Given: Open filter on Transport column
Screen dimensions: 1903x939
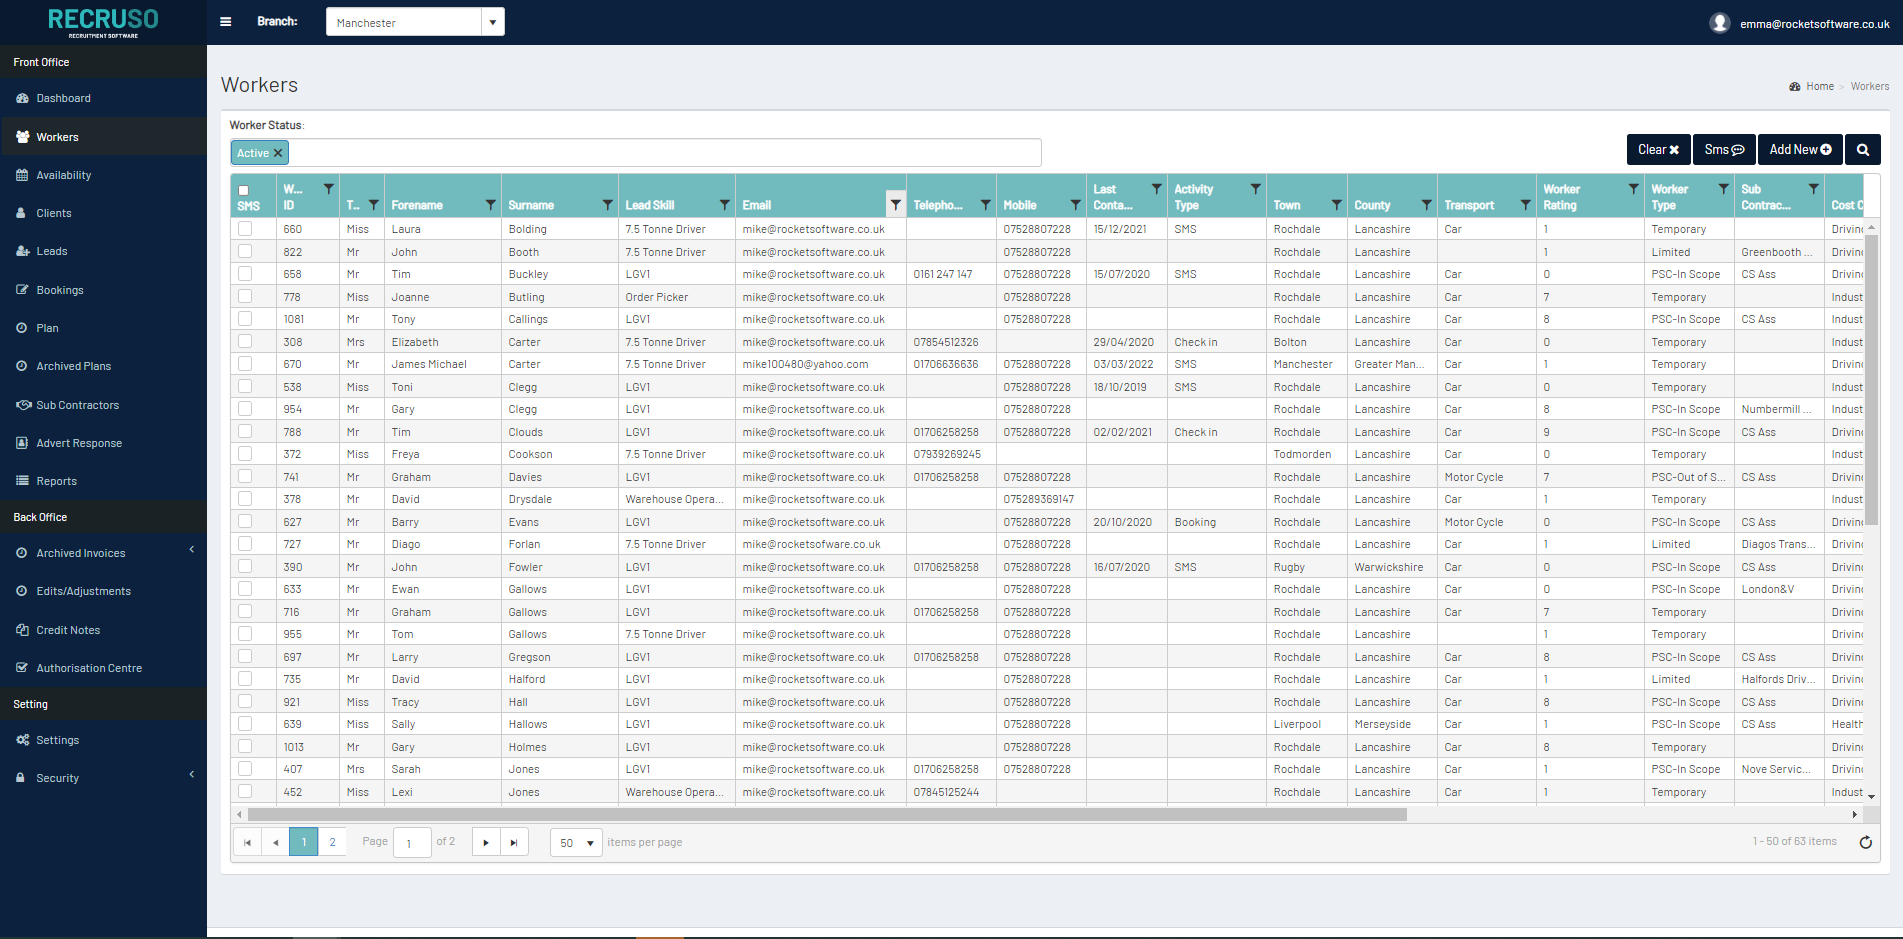Looking at the screenshot, I should click(1525, 205).
